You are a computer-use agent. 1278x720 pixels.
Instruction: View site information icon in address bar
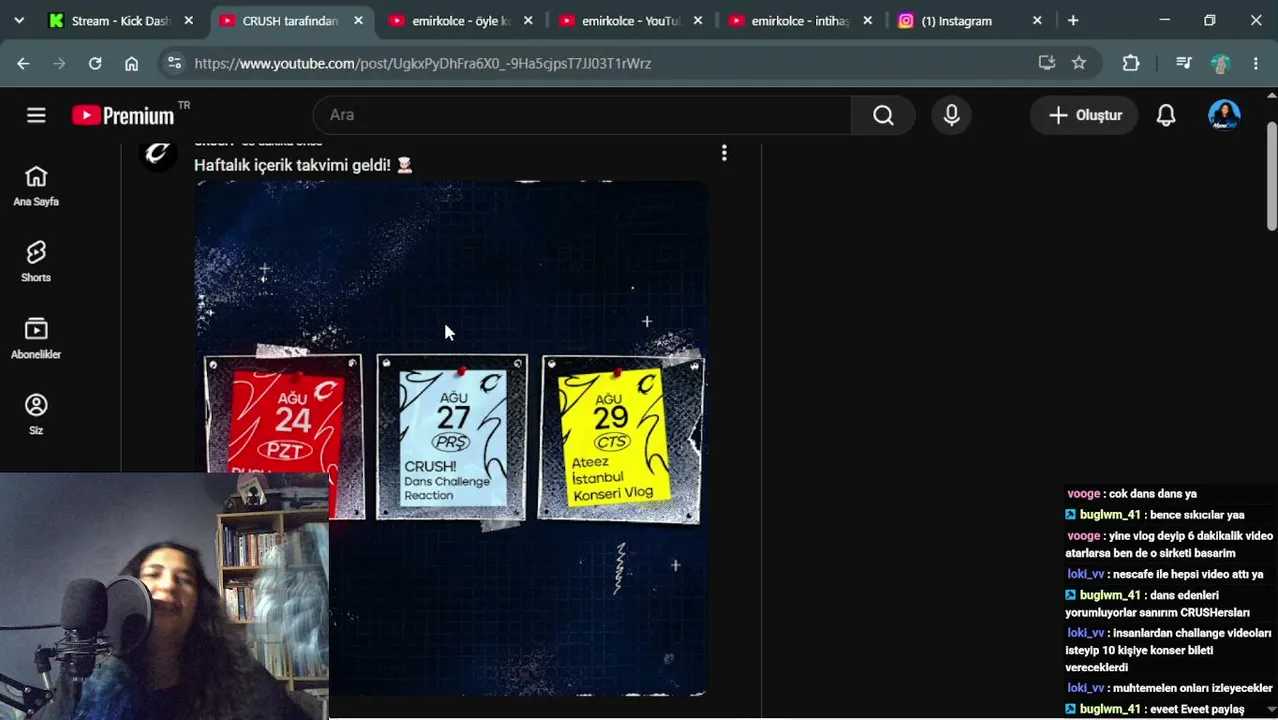[x=174, y=63]
